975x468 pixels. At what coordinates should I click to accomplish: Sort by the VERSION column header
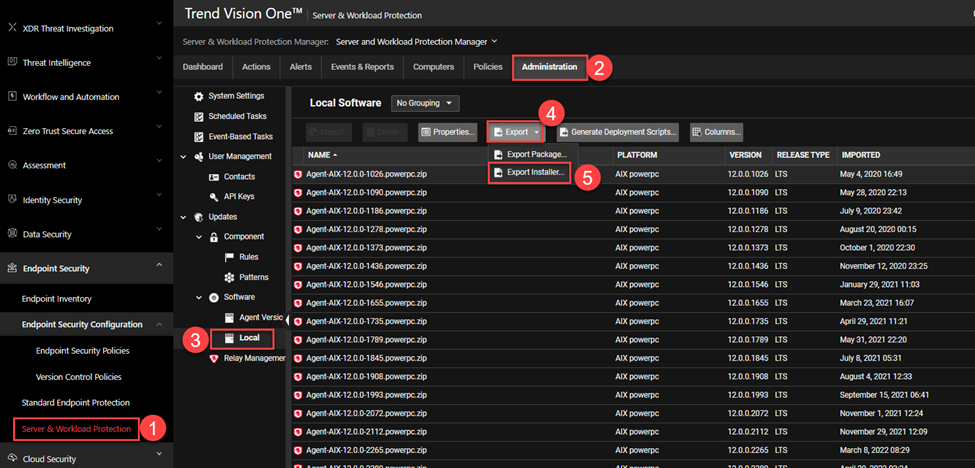click(x=744, y=155)
